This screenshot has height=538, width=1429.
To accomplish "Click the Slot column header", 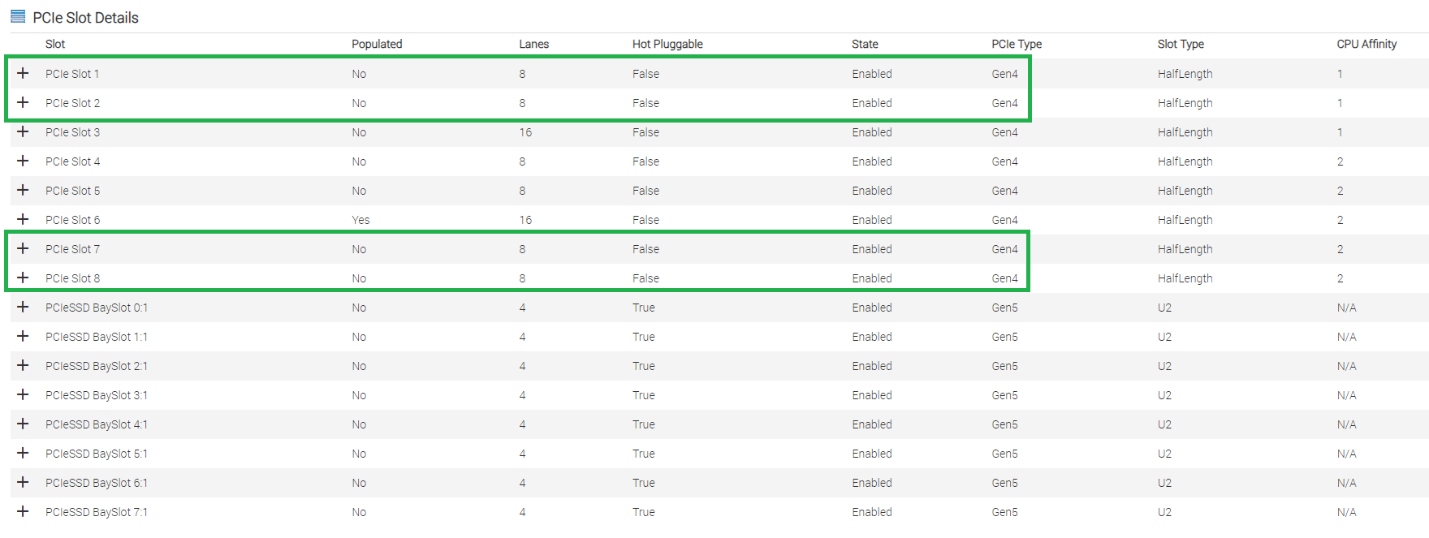I will (x=55, y=44).
